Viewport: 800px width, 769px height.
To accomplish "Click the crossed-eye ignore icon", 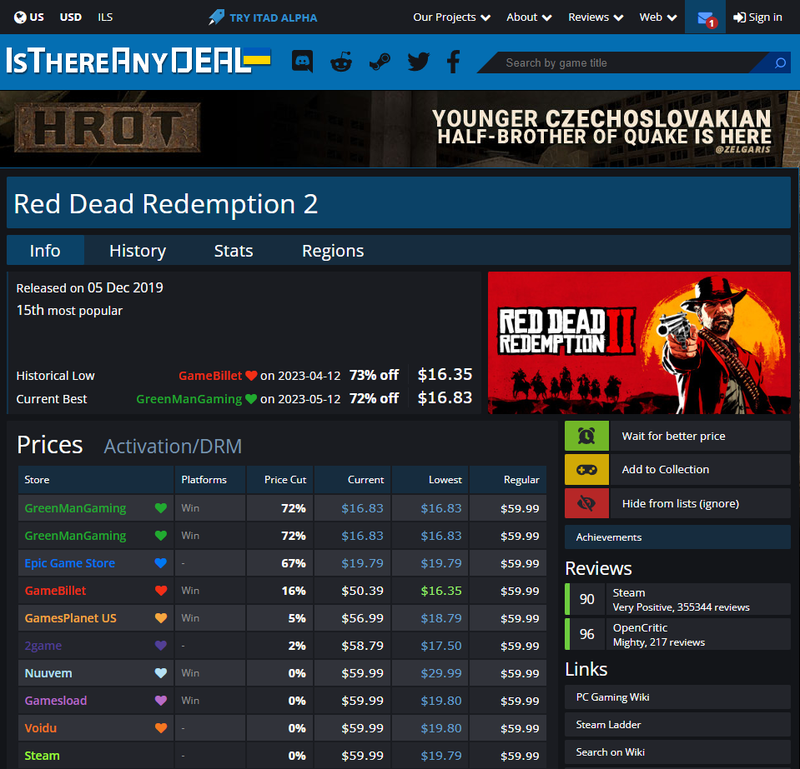I will click(587, 503).
